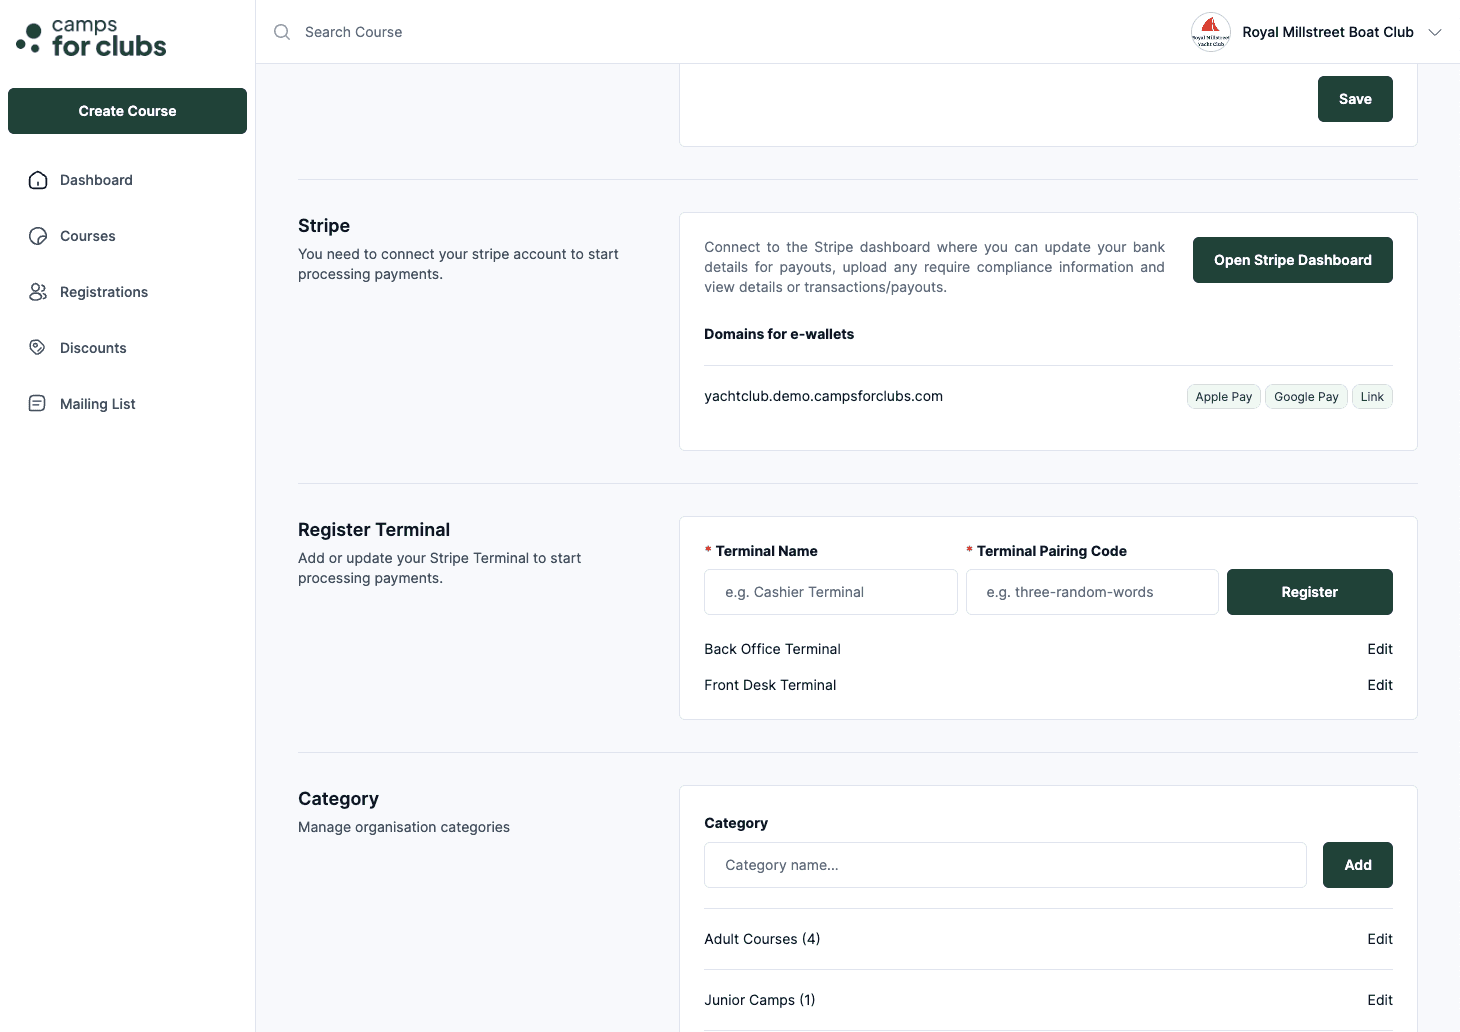Viewport: 1460px width, 1032px height.
Task: Click the Google Pay tag
Action: [x=1306, y=397]
